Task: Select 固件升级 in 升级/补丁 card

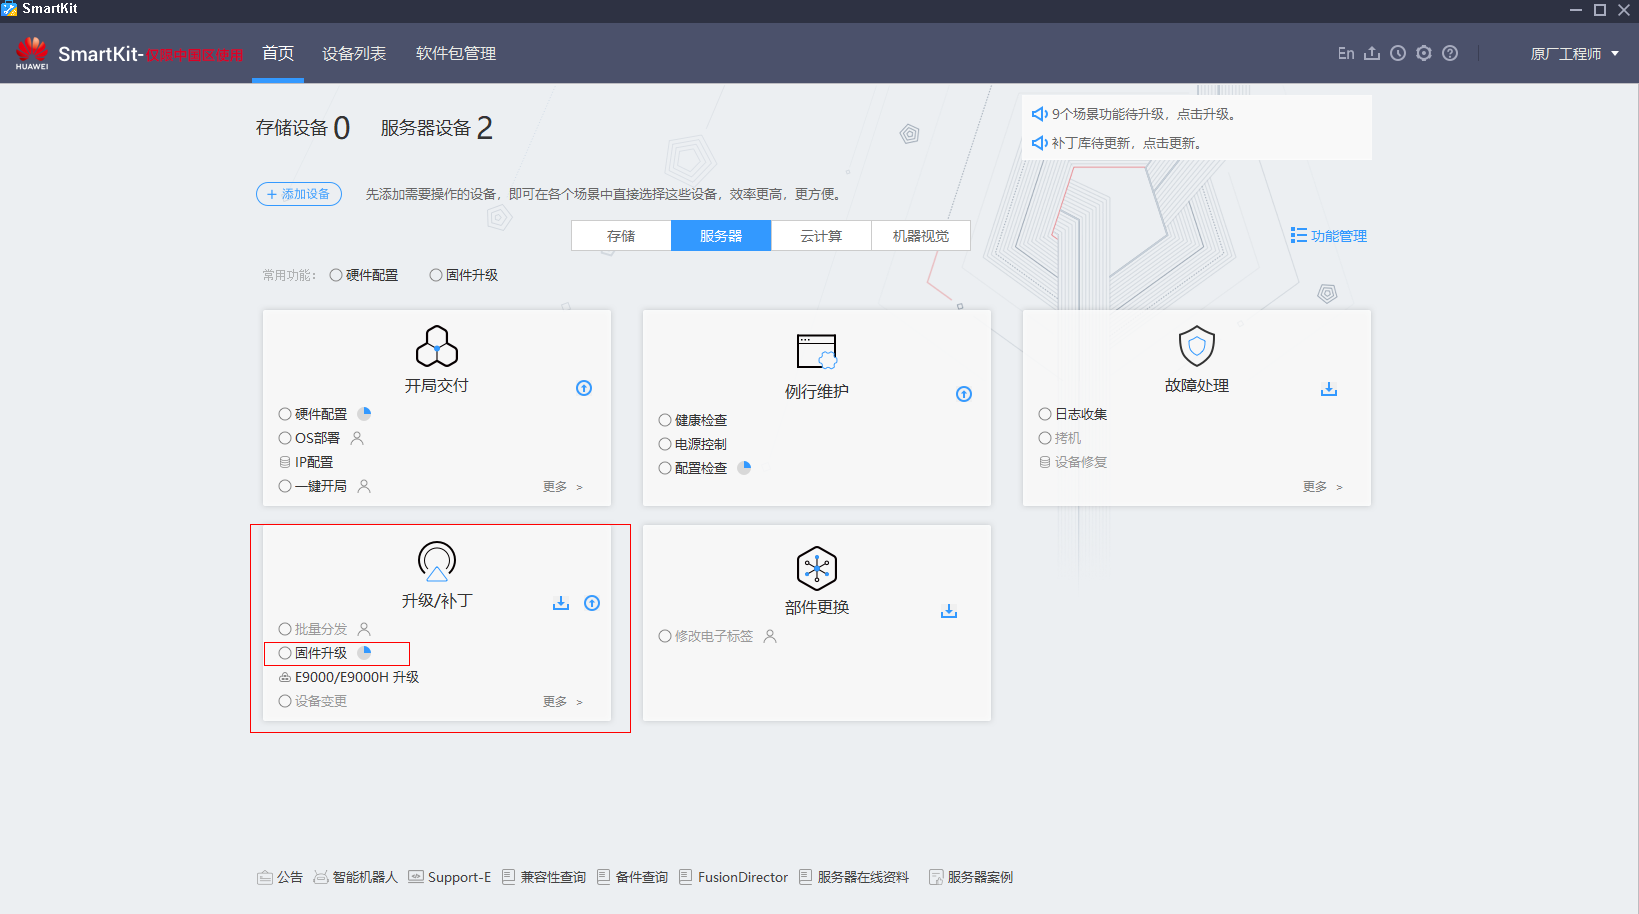Action: click(313, 653)
